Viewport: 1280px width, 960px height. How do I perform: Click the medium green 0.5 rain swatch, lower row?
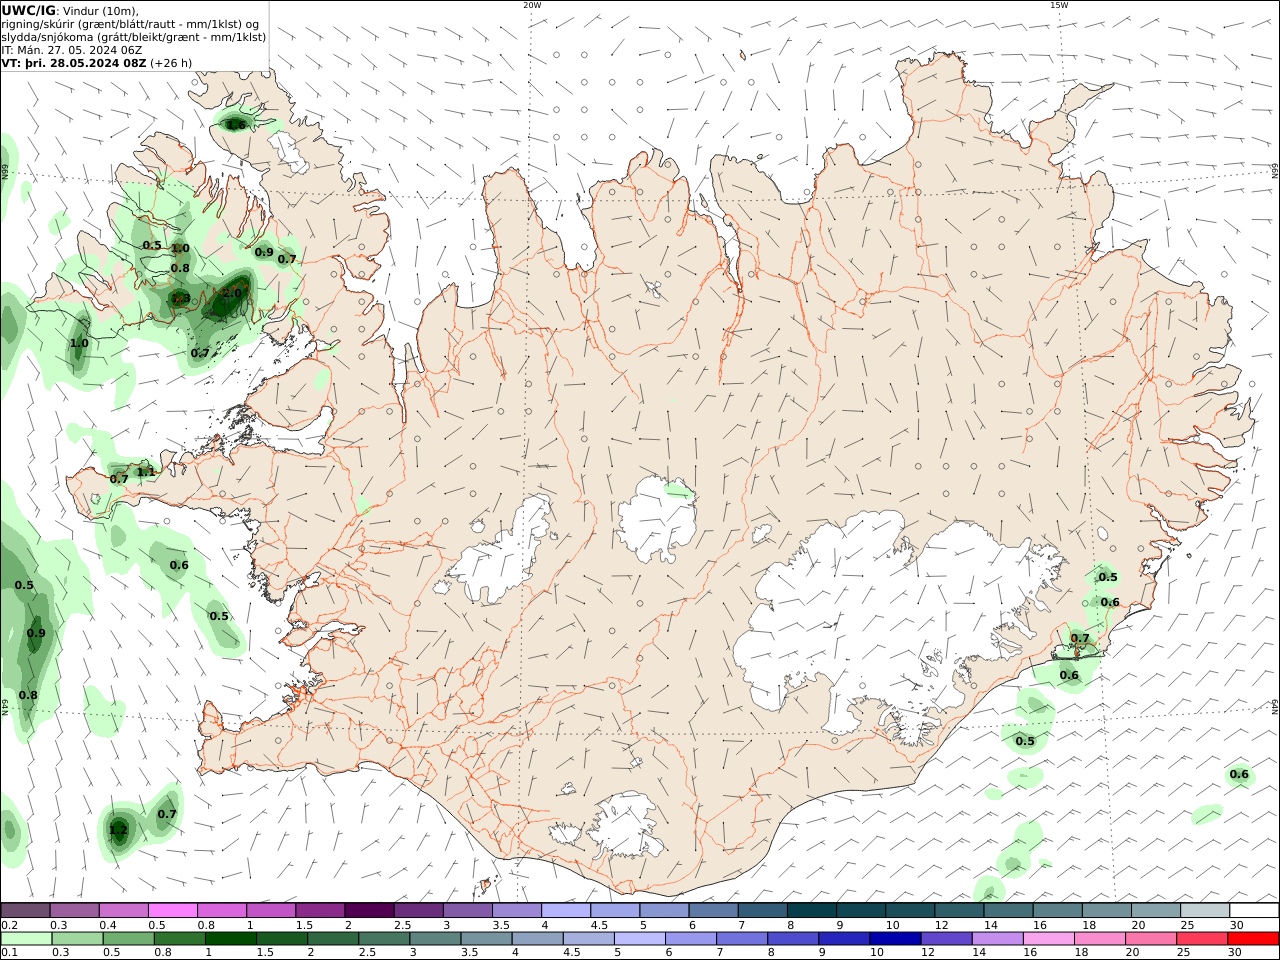(x=129, y=939)
